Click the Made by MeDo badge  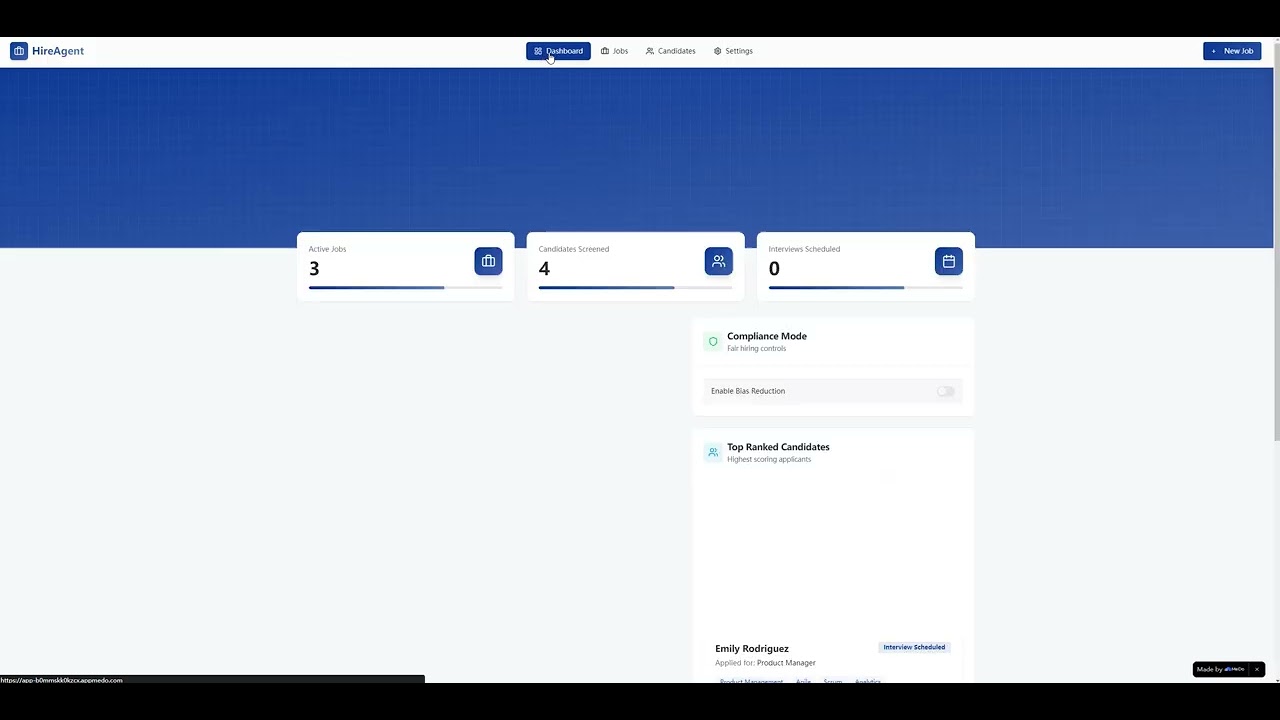click(x=1221, y=670)
